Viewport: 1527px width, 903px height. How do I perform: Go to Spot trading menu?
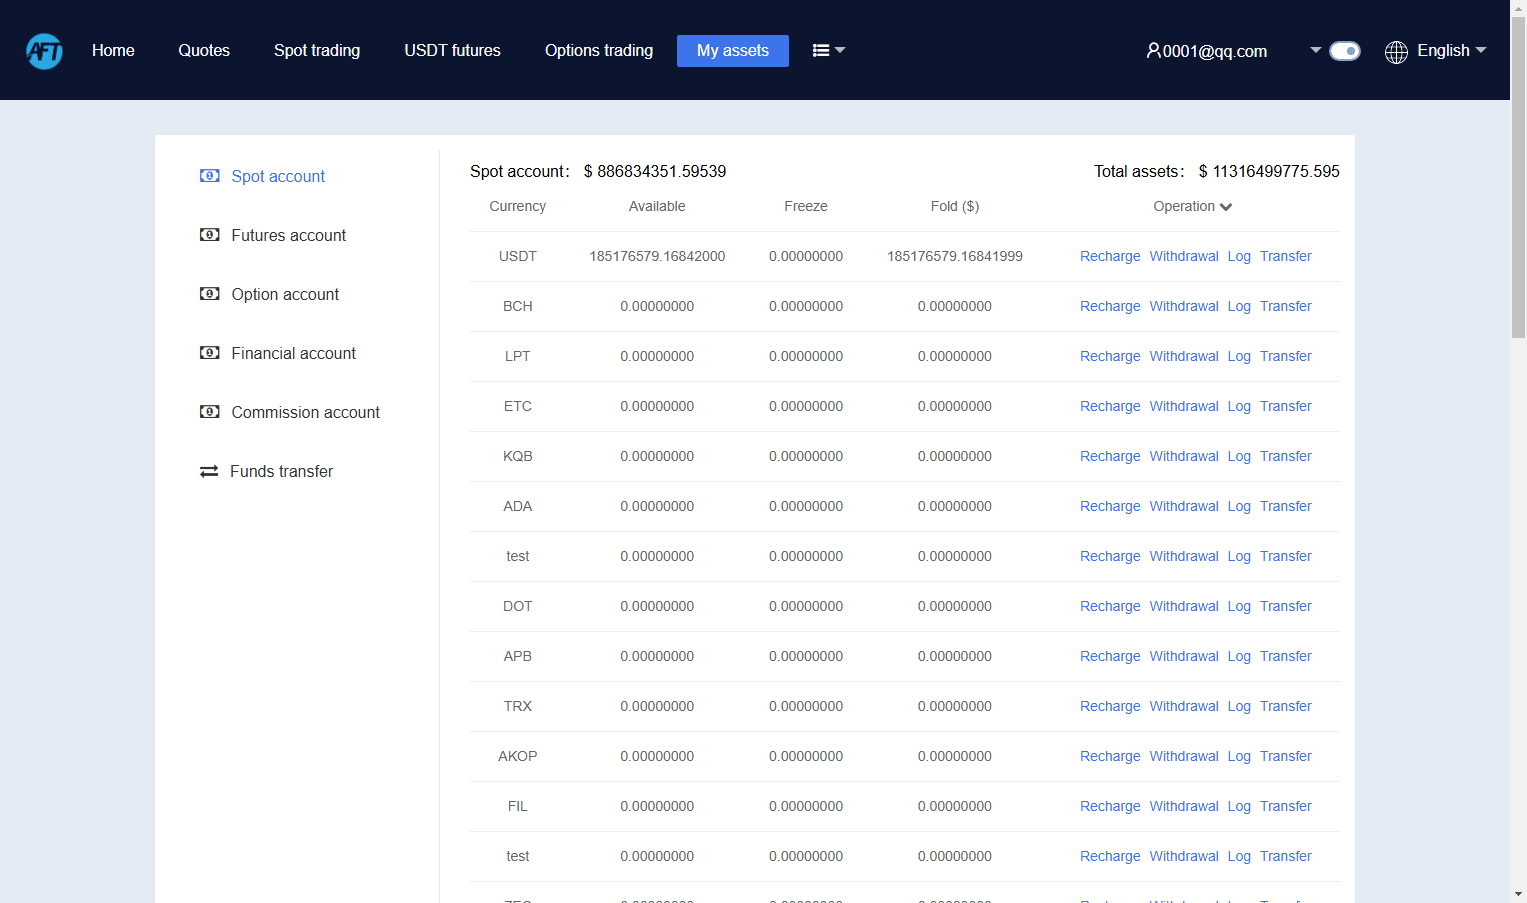(317, 50)
